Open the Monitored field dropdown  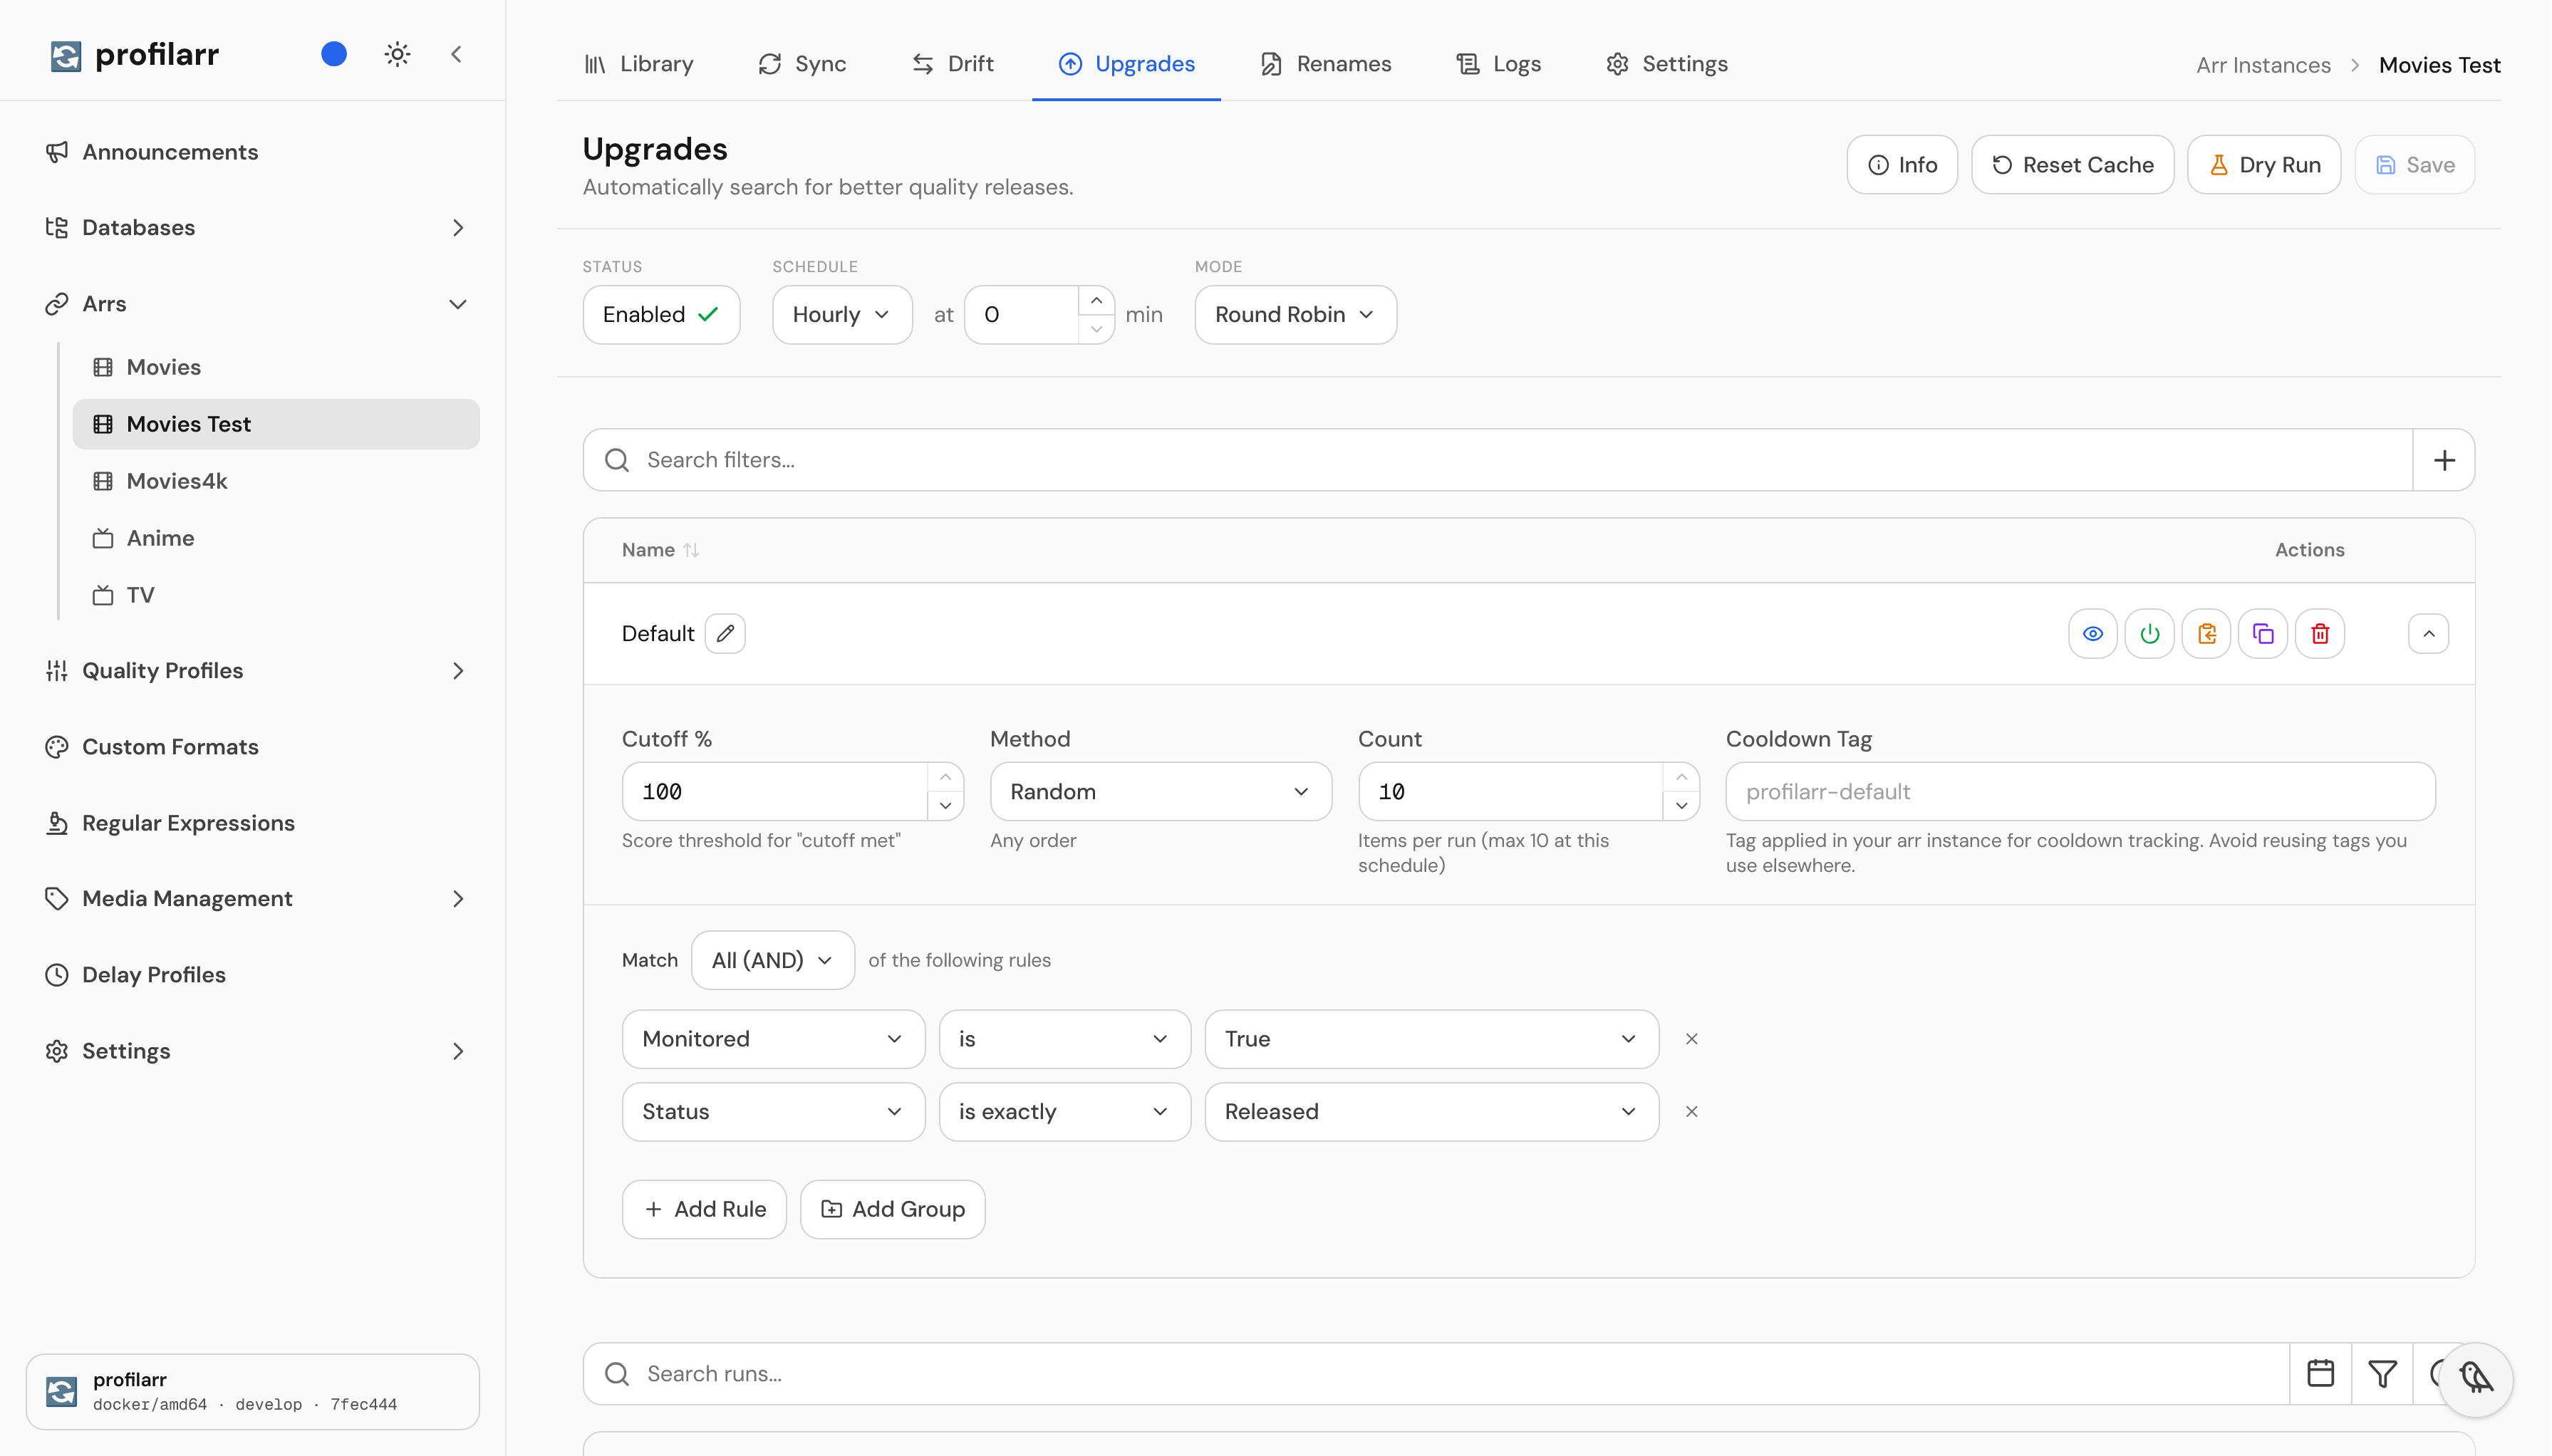tap(773, 1039)
